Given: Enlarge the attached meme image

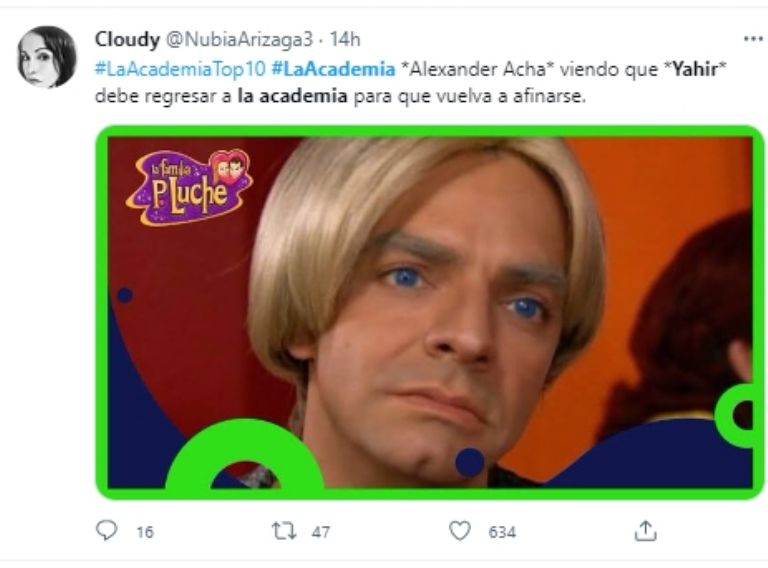Looking at the screenshot, I should click(x=430, y=312).
